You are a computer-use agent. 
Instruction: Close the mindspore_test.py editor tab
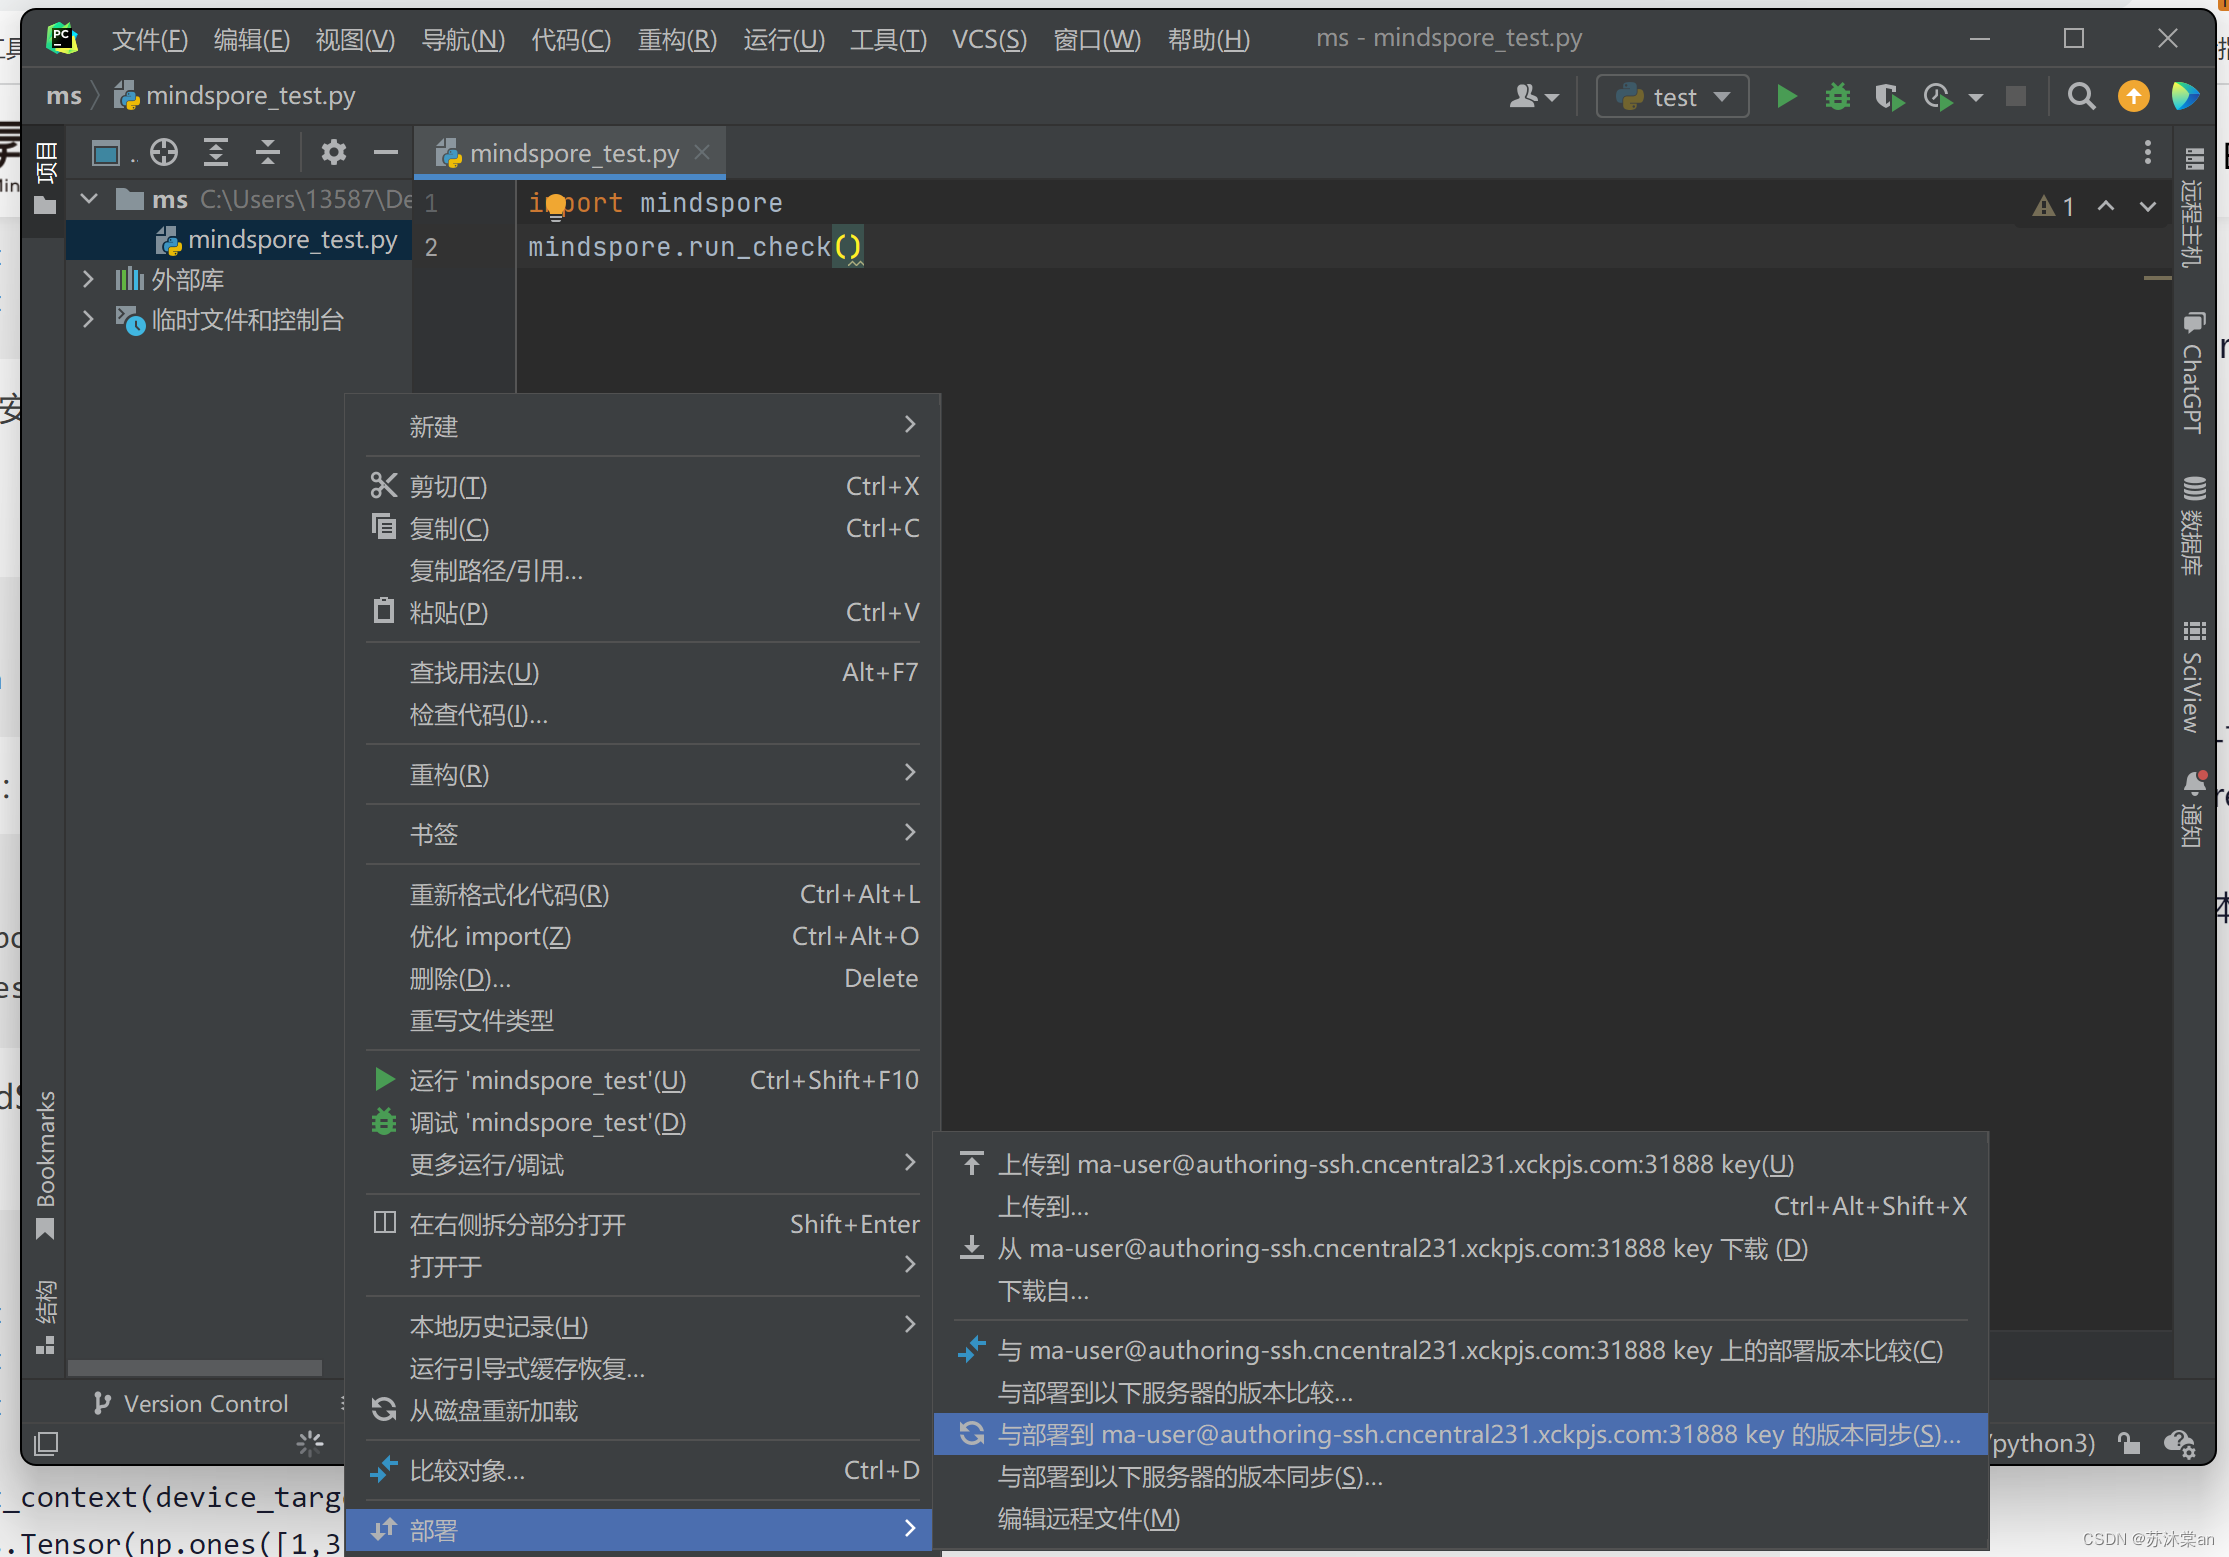coord(703,153)
